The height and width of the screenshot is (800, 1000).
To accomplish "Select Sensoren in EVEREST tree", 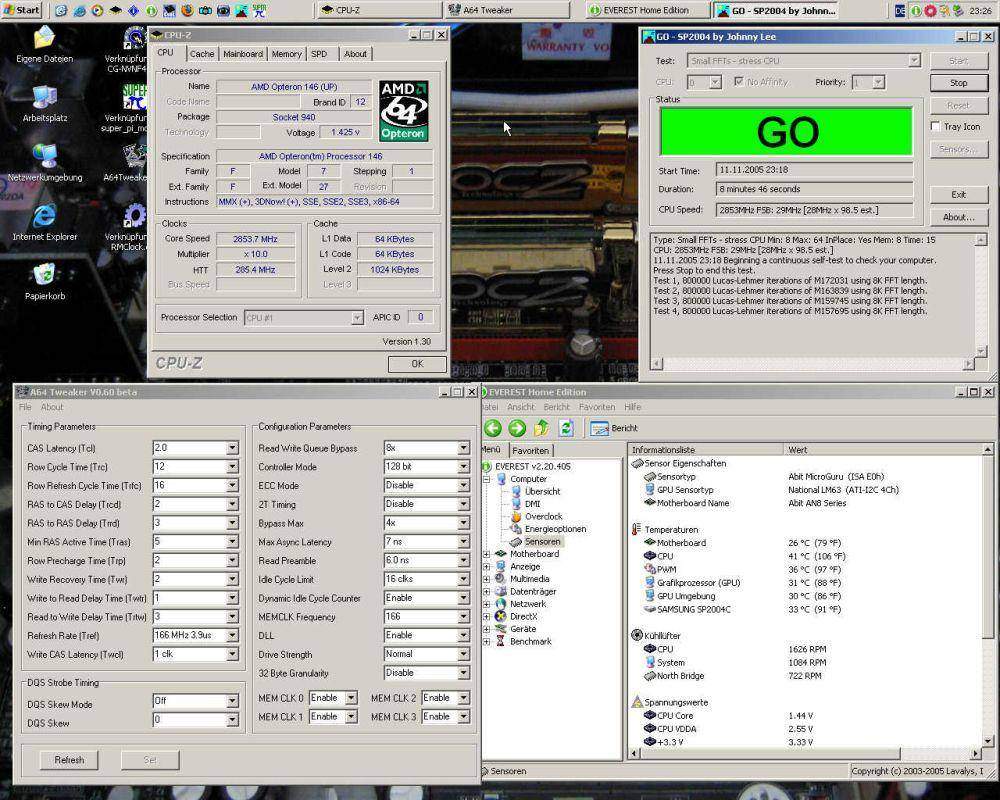I will click(x=542, y=542).
